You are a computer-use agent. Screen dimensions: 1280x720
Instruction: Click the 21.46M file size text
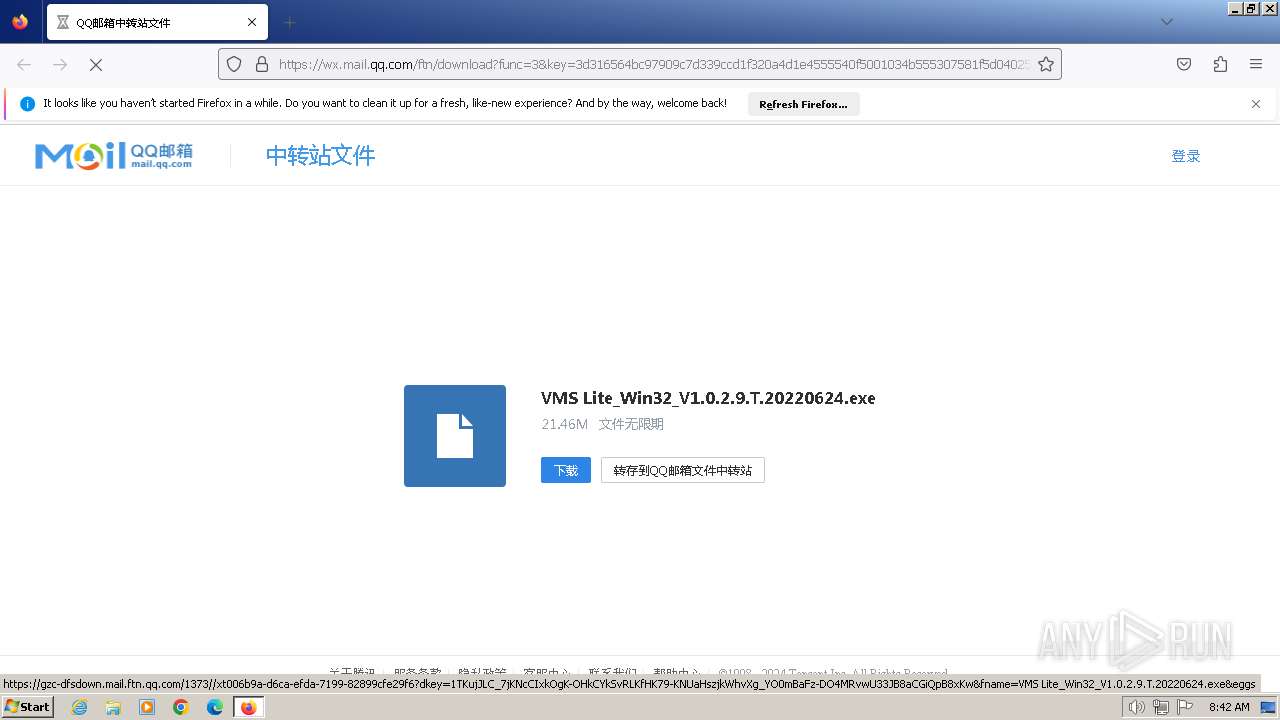(564, 424)
